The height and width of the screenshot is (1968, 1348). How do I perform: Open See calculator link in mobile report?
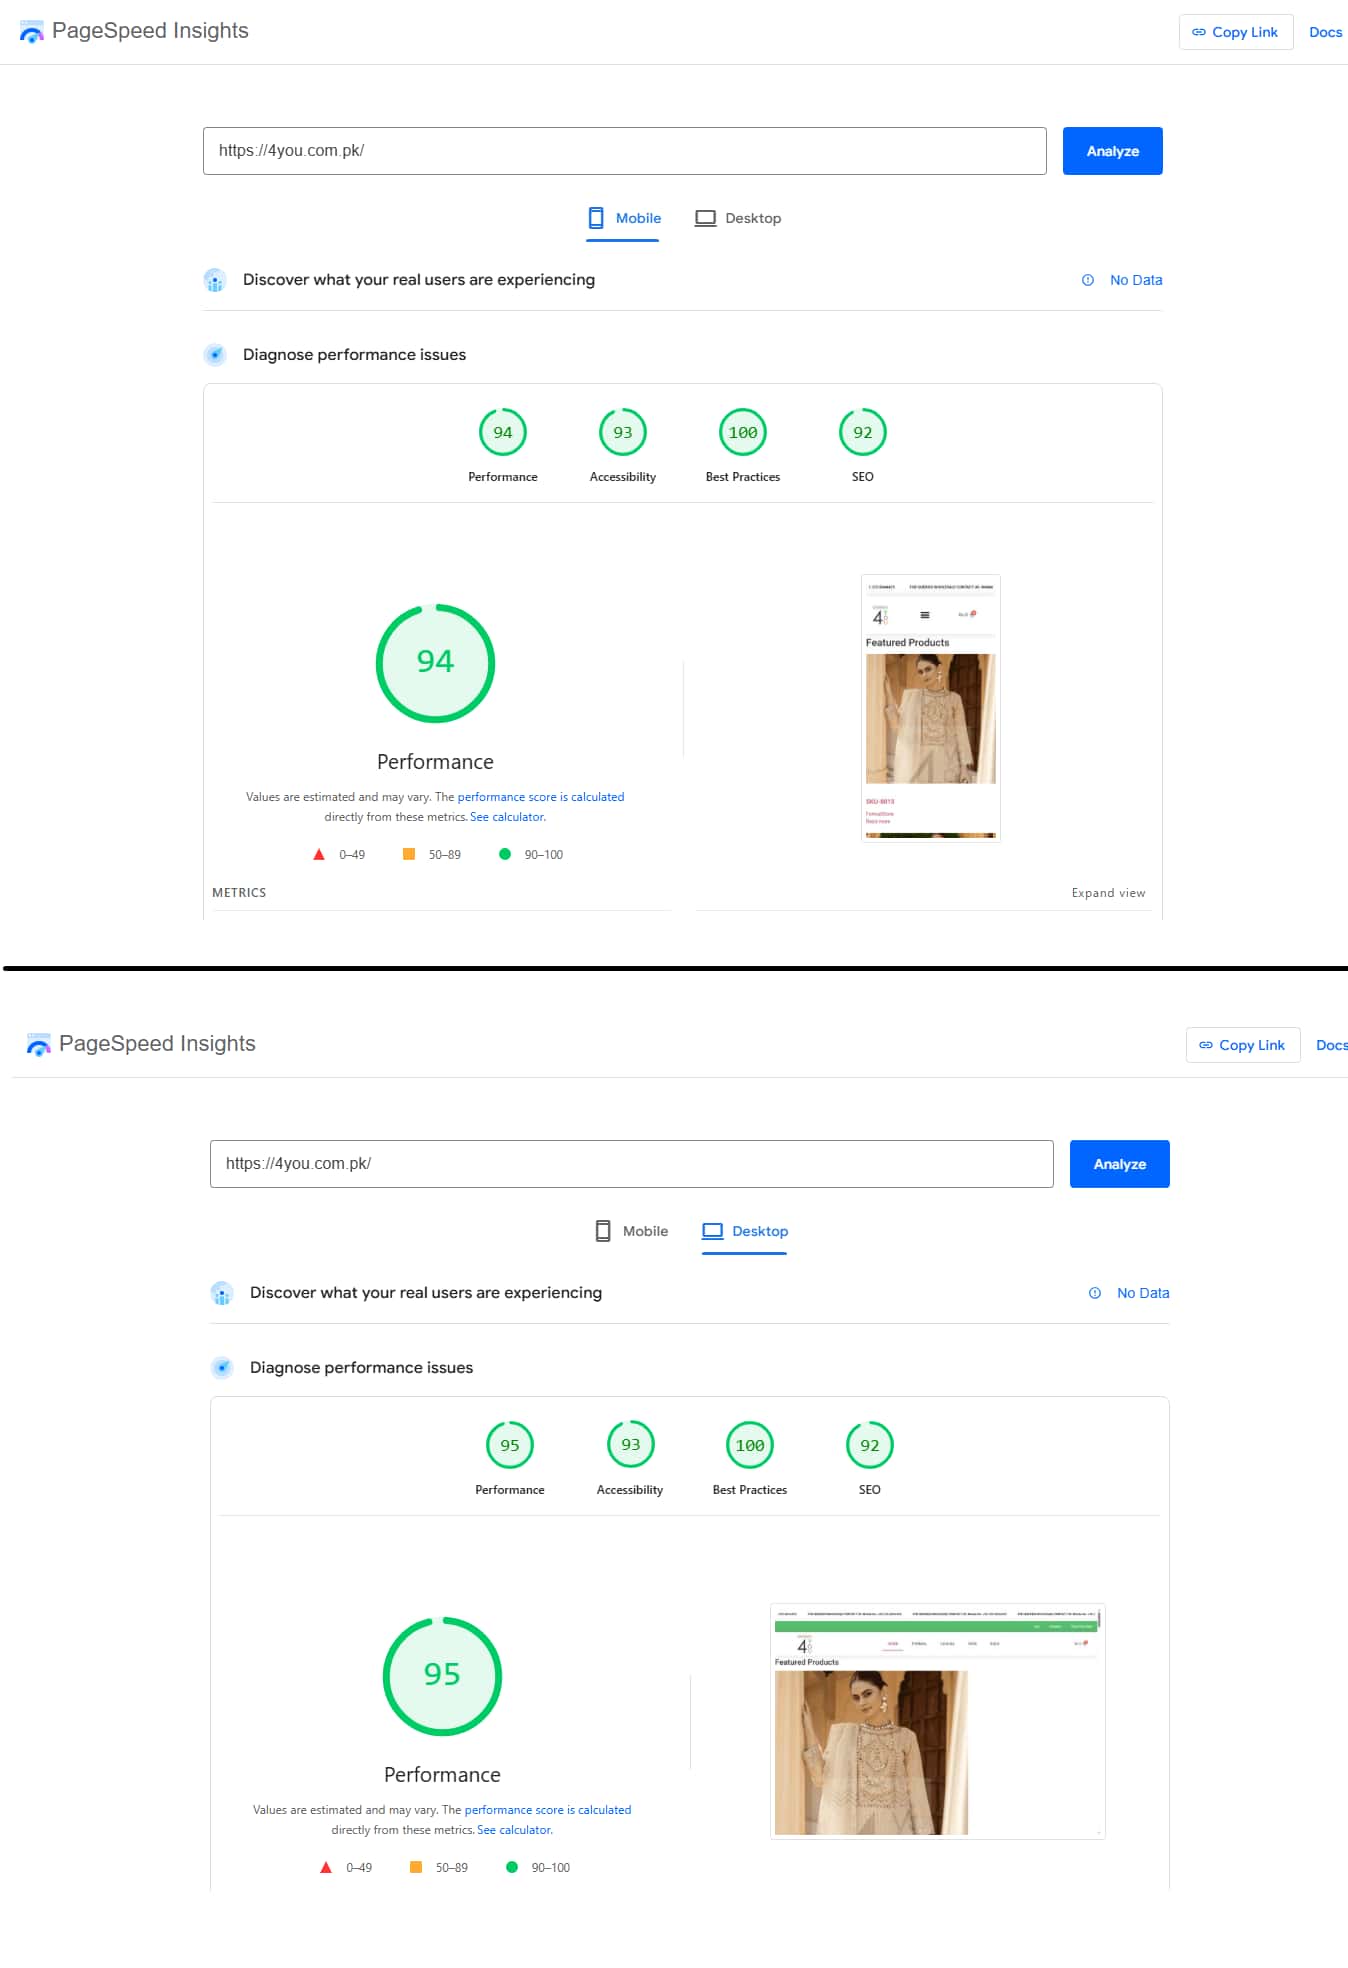(x=507, y=817)
